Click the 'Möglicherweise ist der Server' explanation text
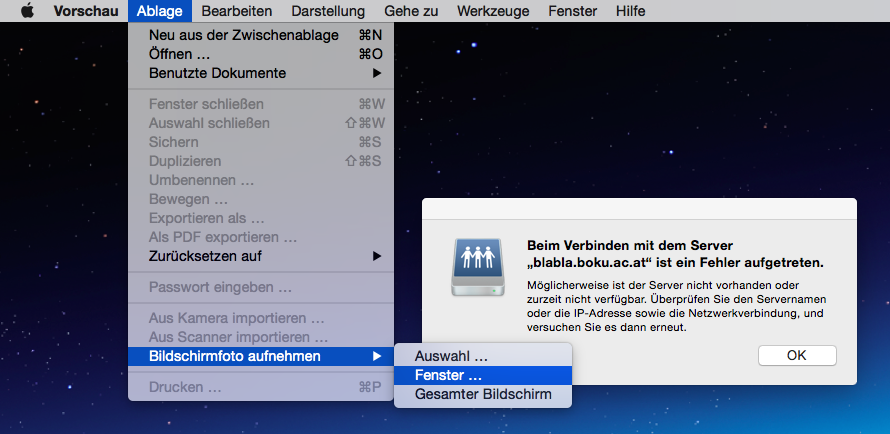 click(x=676, y=306)
